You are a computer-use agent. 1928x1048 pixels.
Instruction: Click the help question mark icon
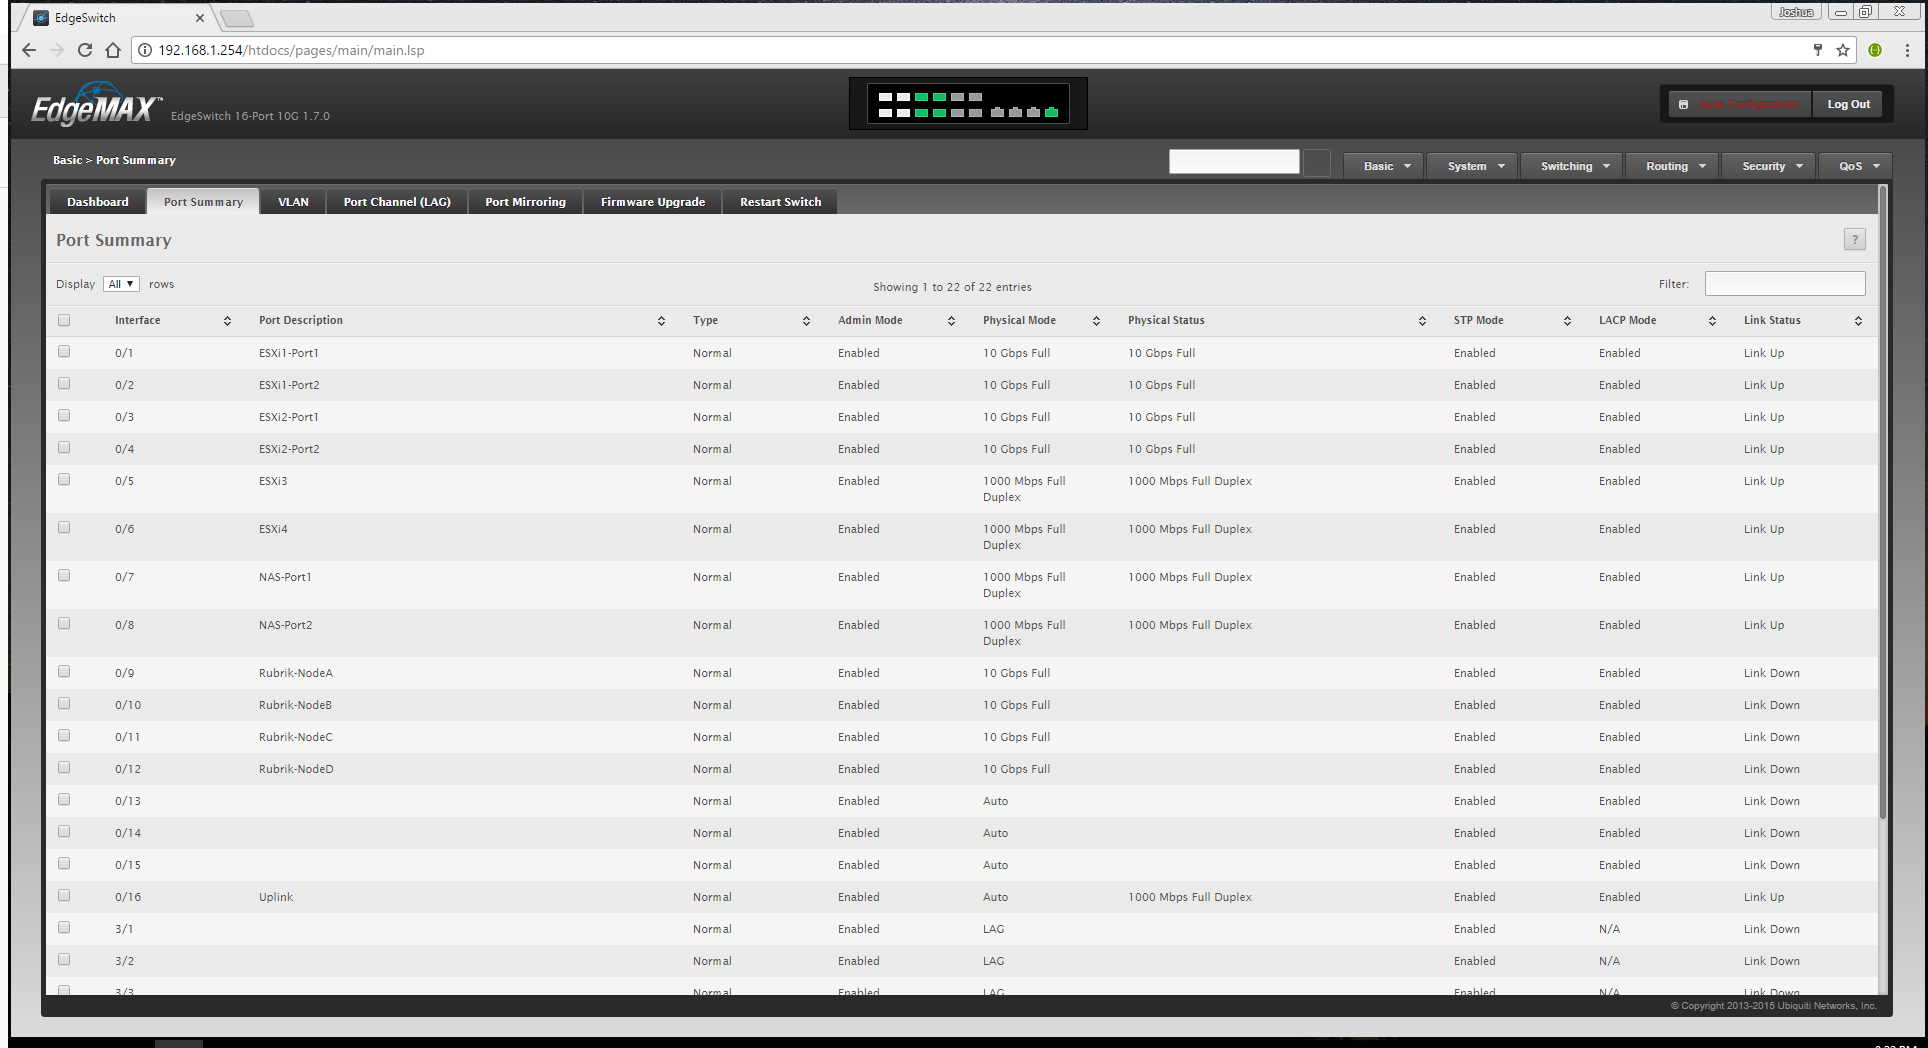(x=1854, y=240)
